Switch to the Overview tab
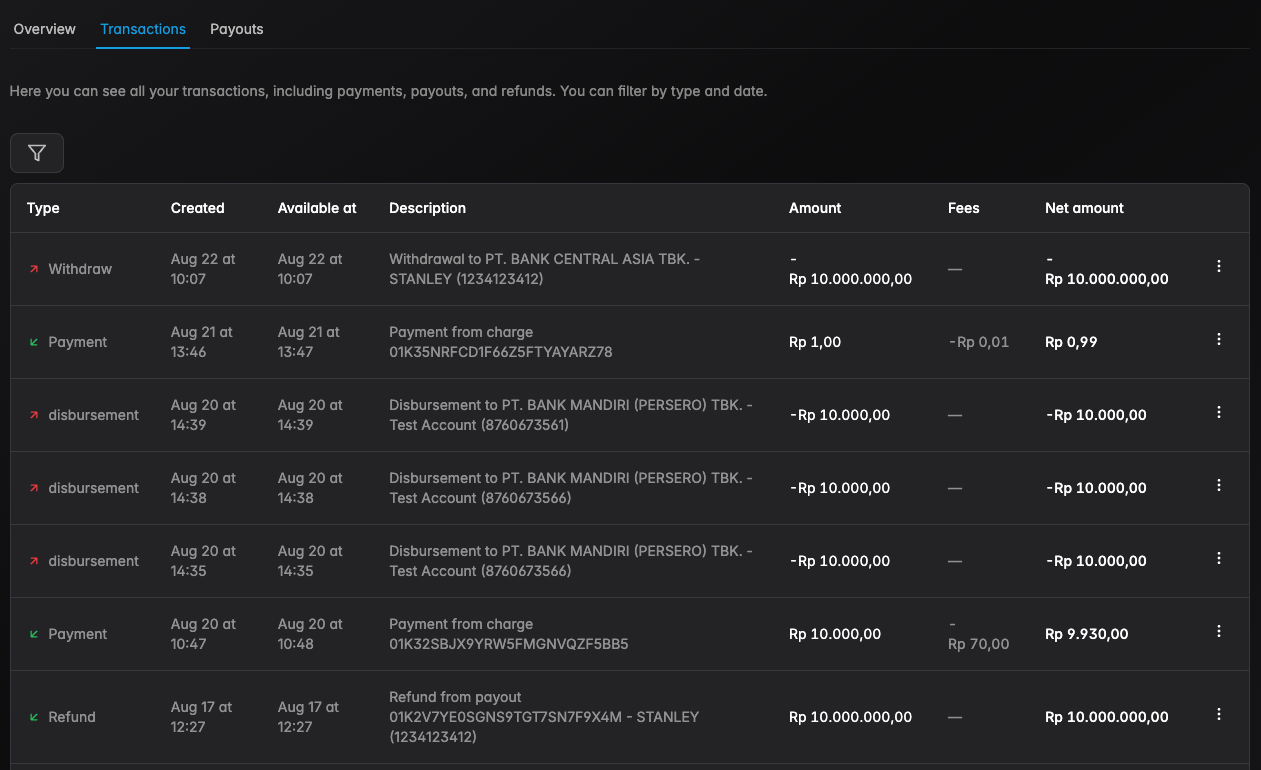The image size is (1261, 770). [x=44, y=29]
